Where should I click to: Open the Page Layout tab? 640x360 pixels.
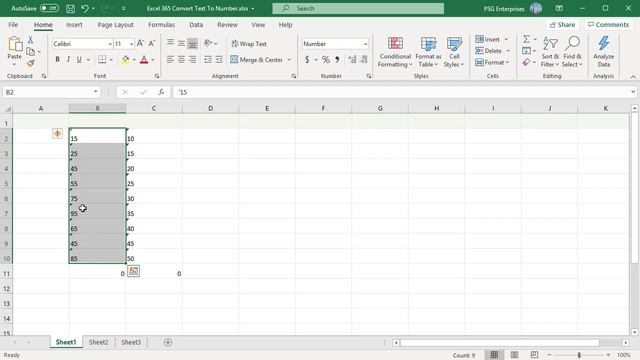(115, 24)
